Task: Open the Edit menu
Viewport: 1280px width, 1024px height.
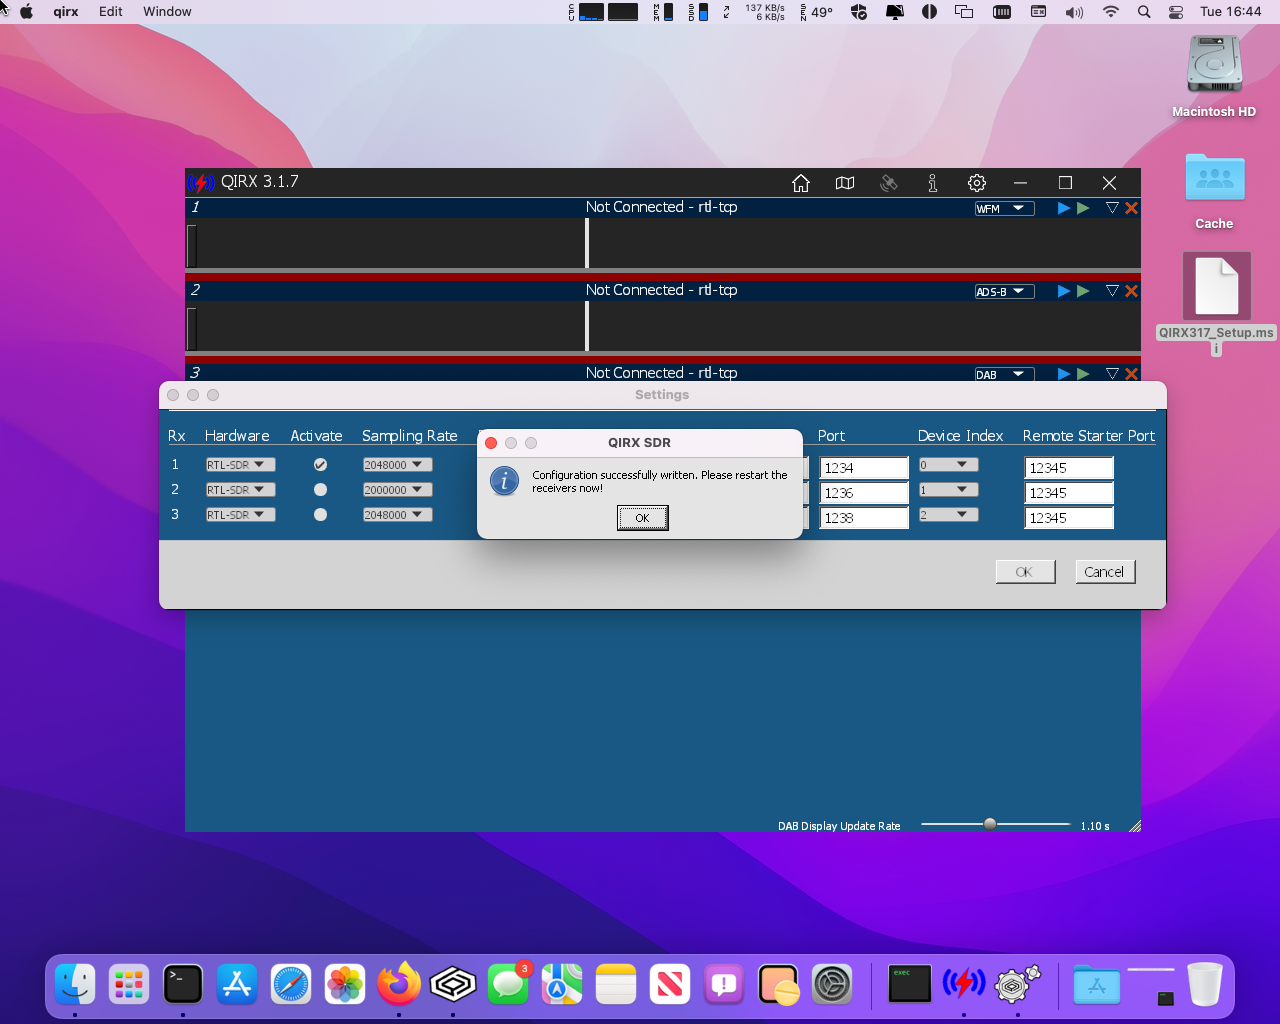Action: click(x=111, y=12)
